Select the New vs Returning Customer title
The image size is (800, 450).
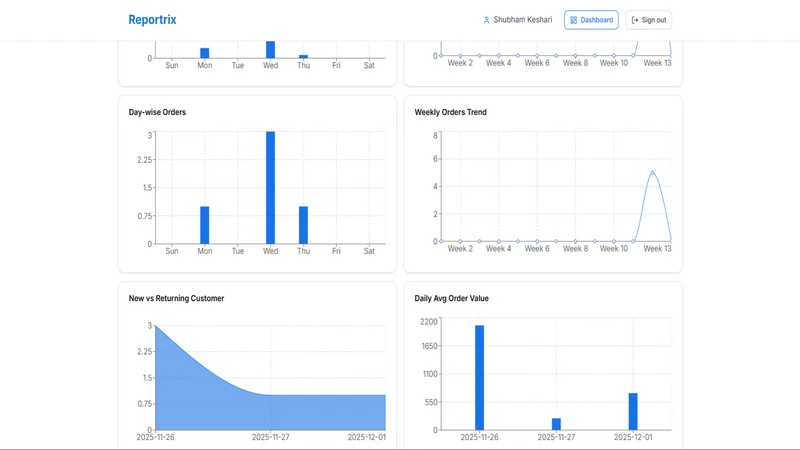coord(176,298)
